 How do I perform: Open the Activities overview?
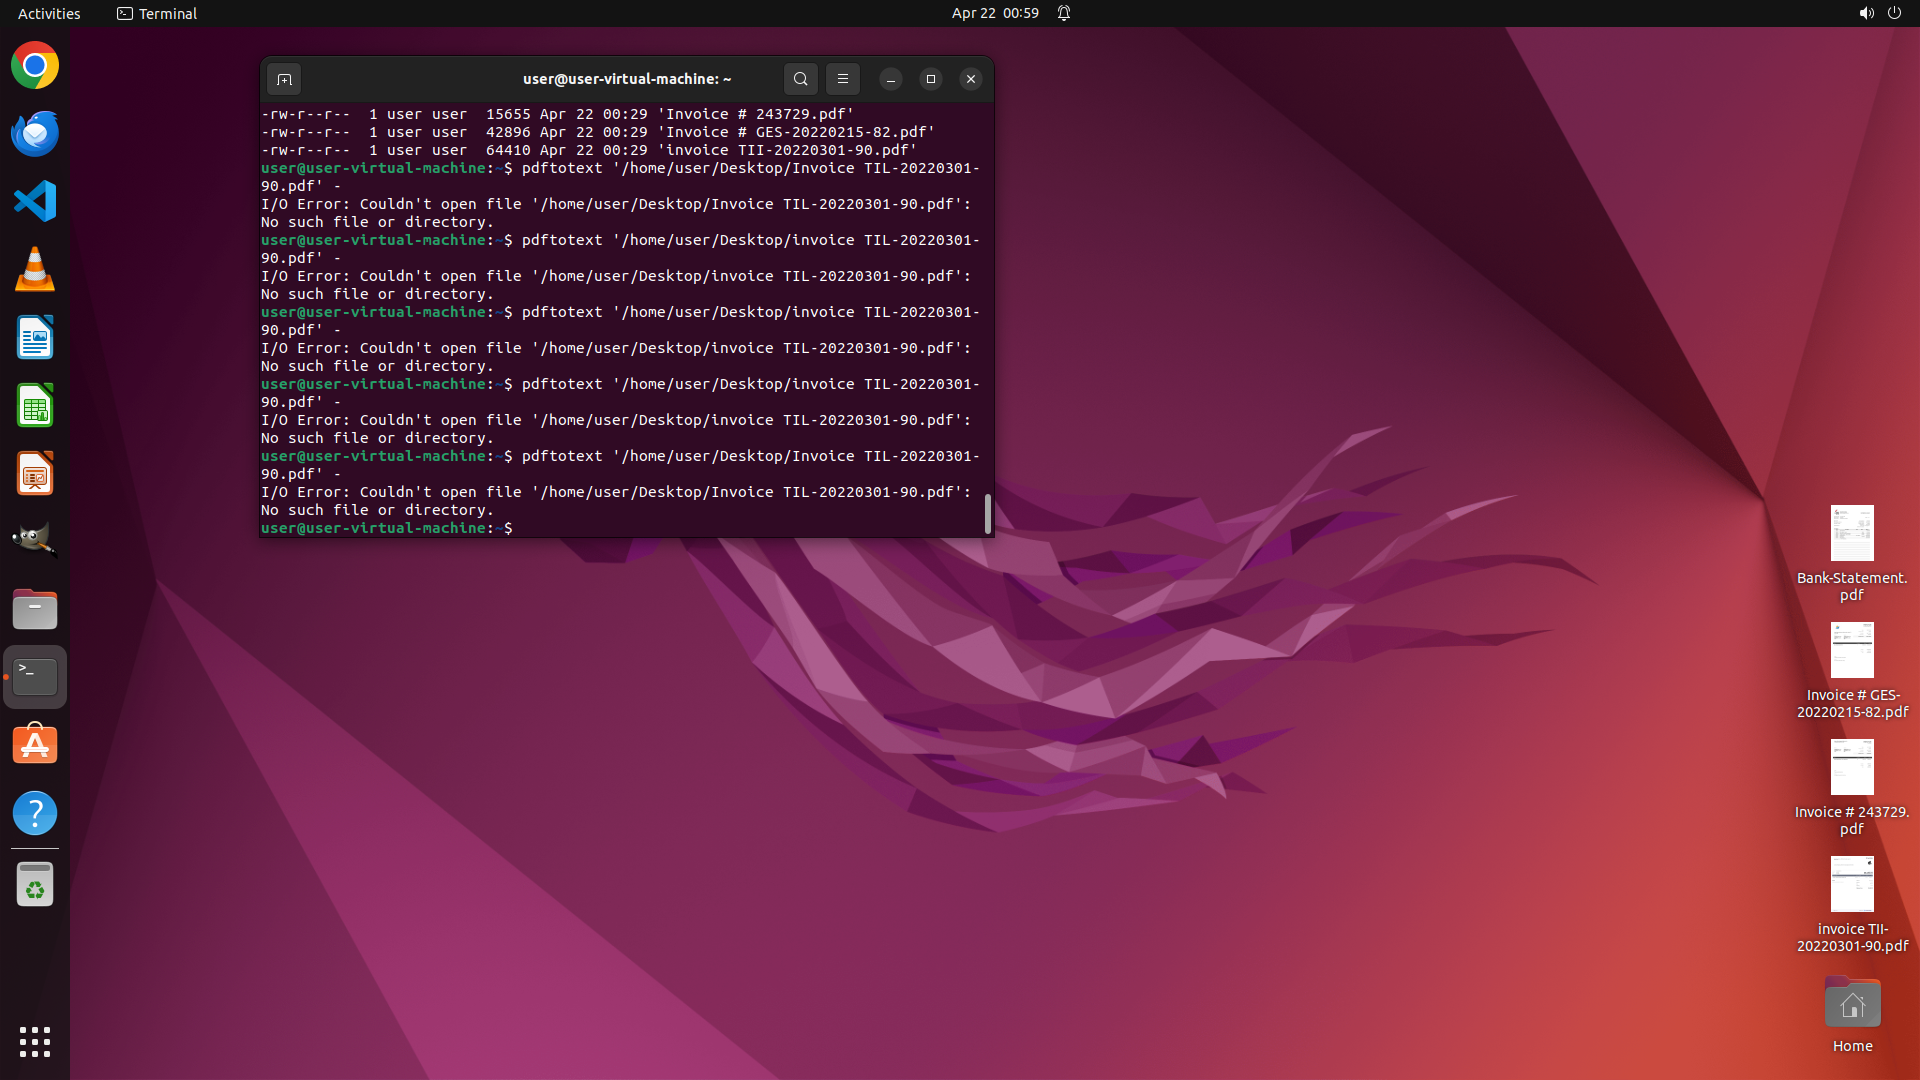coord(49,13)
